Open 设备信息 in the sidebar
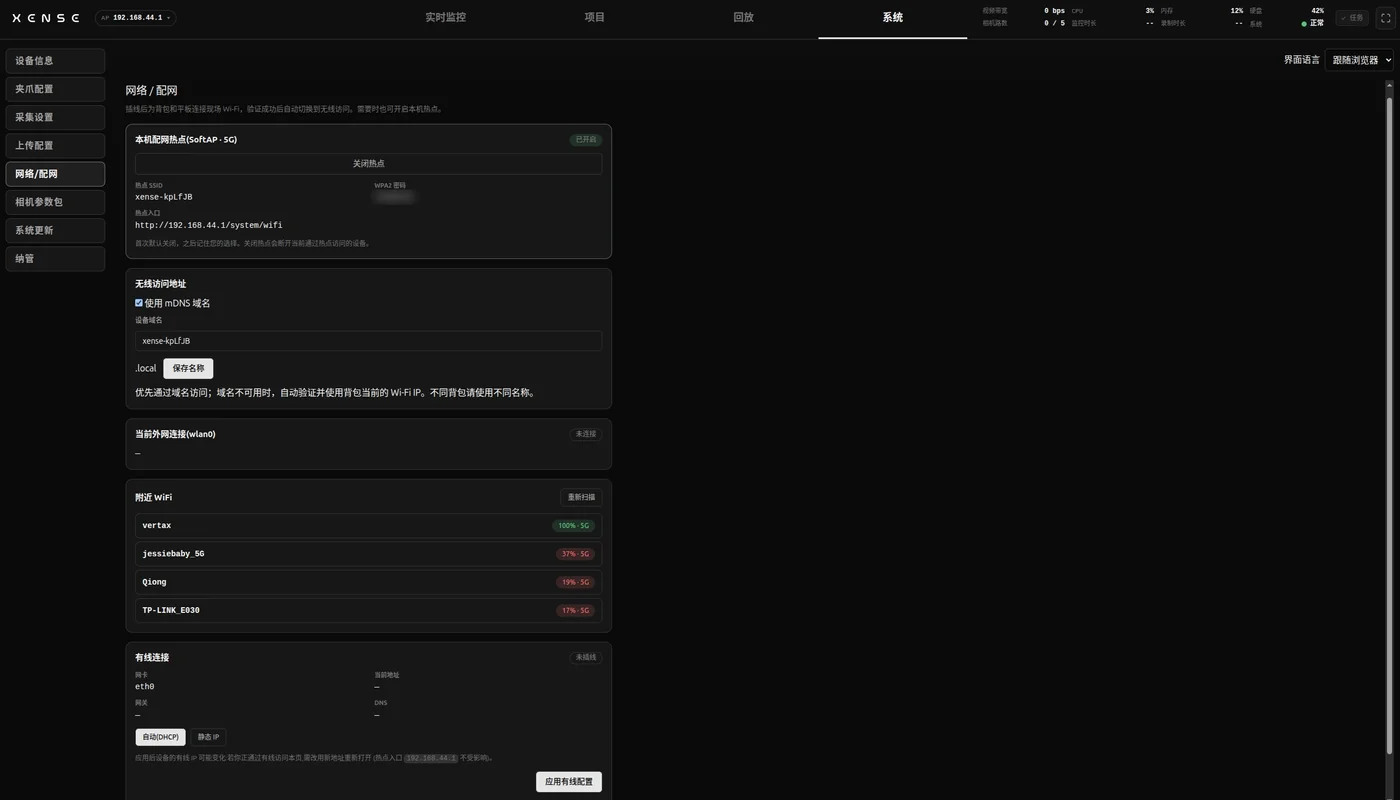The height and width of the screenshot is (800, 1400). tap(55, 61)
